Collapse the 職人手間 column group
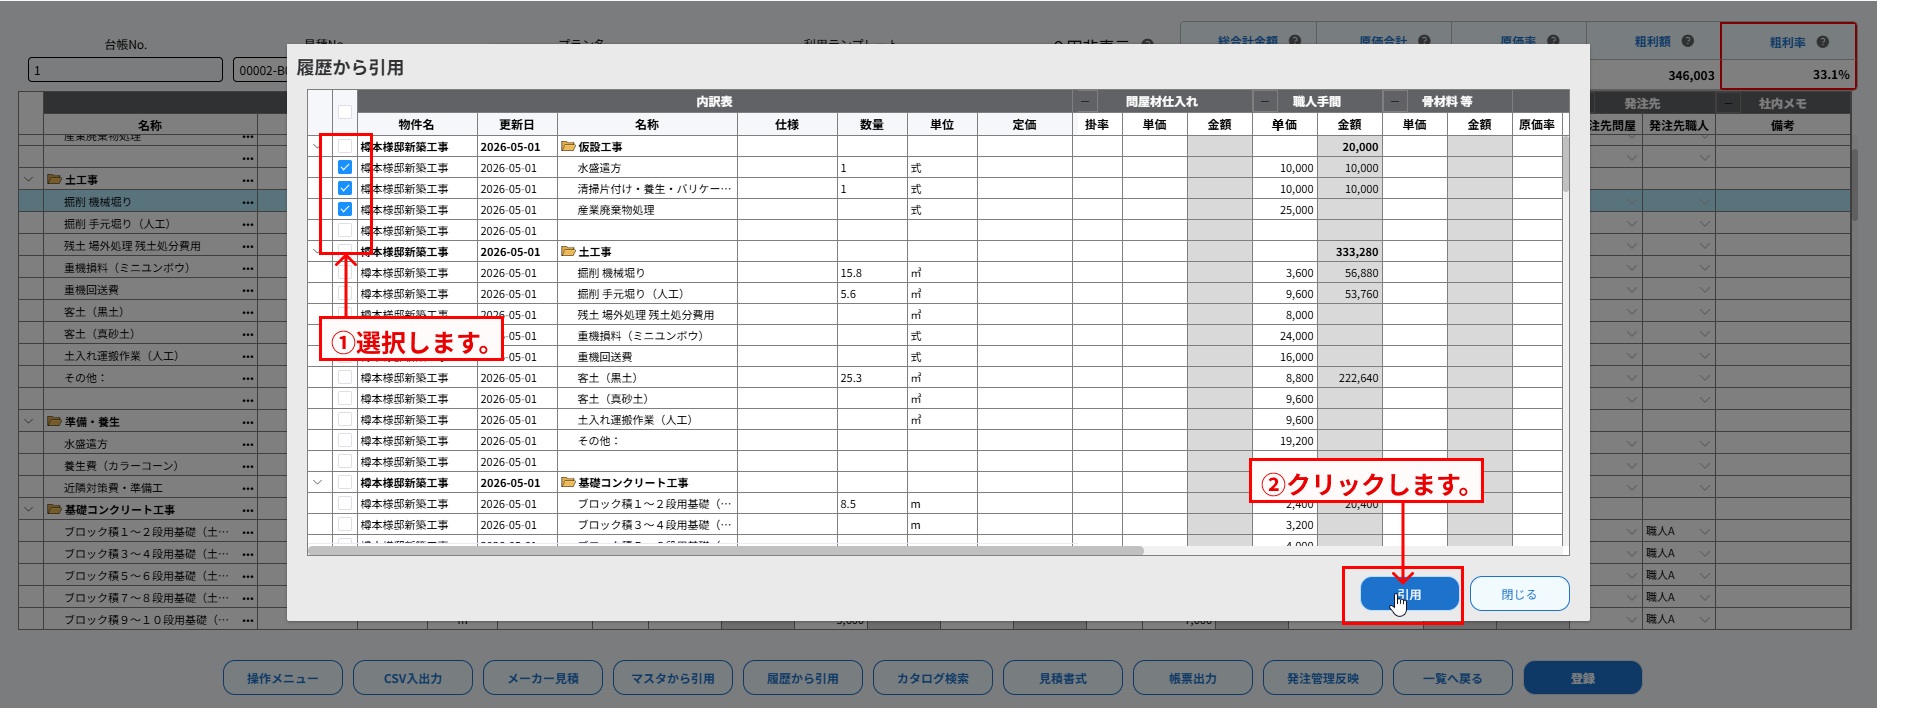The width and height of the screenshot is (1919, 721). [1265, 101]
